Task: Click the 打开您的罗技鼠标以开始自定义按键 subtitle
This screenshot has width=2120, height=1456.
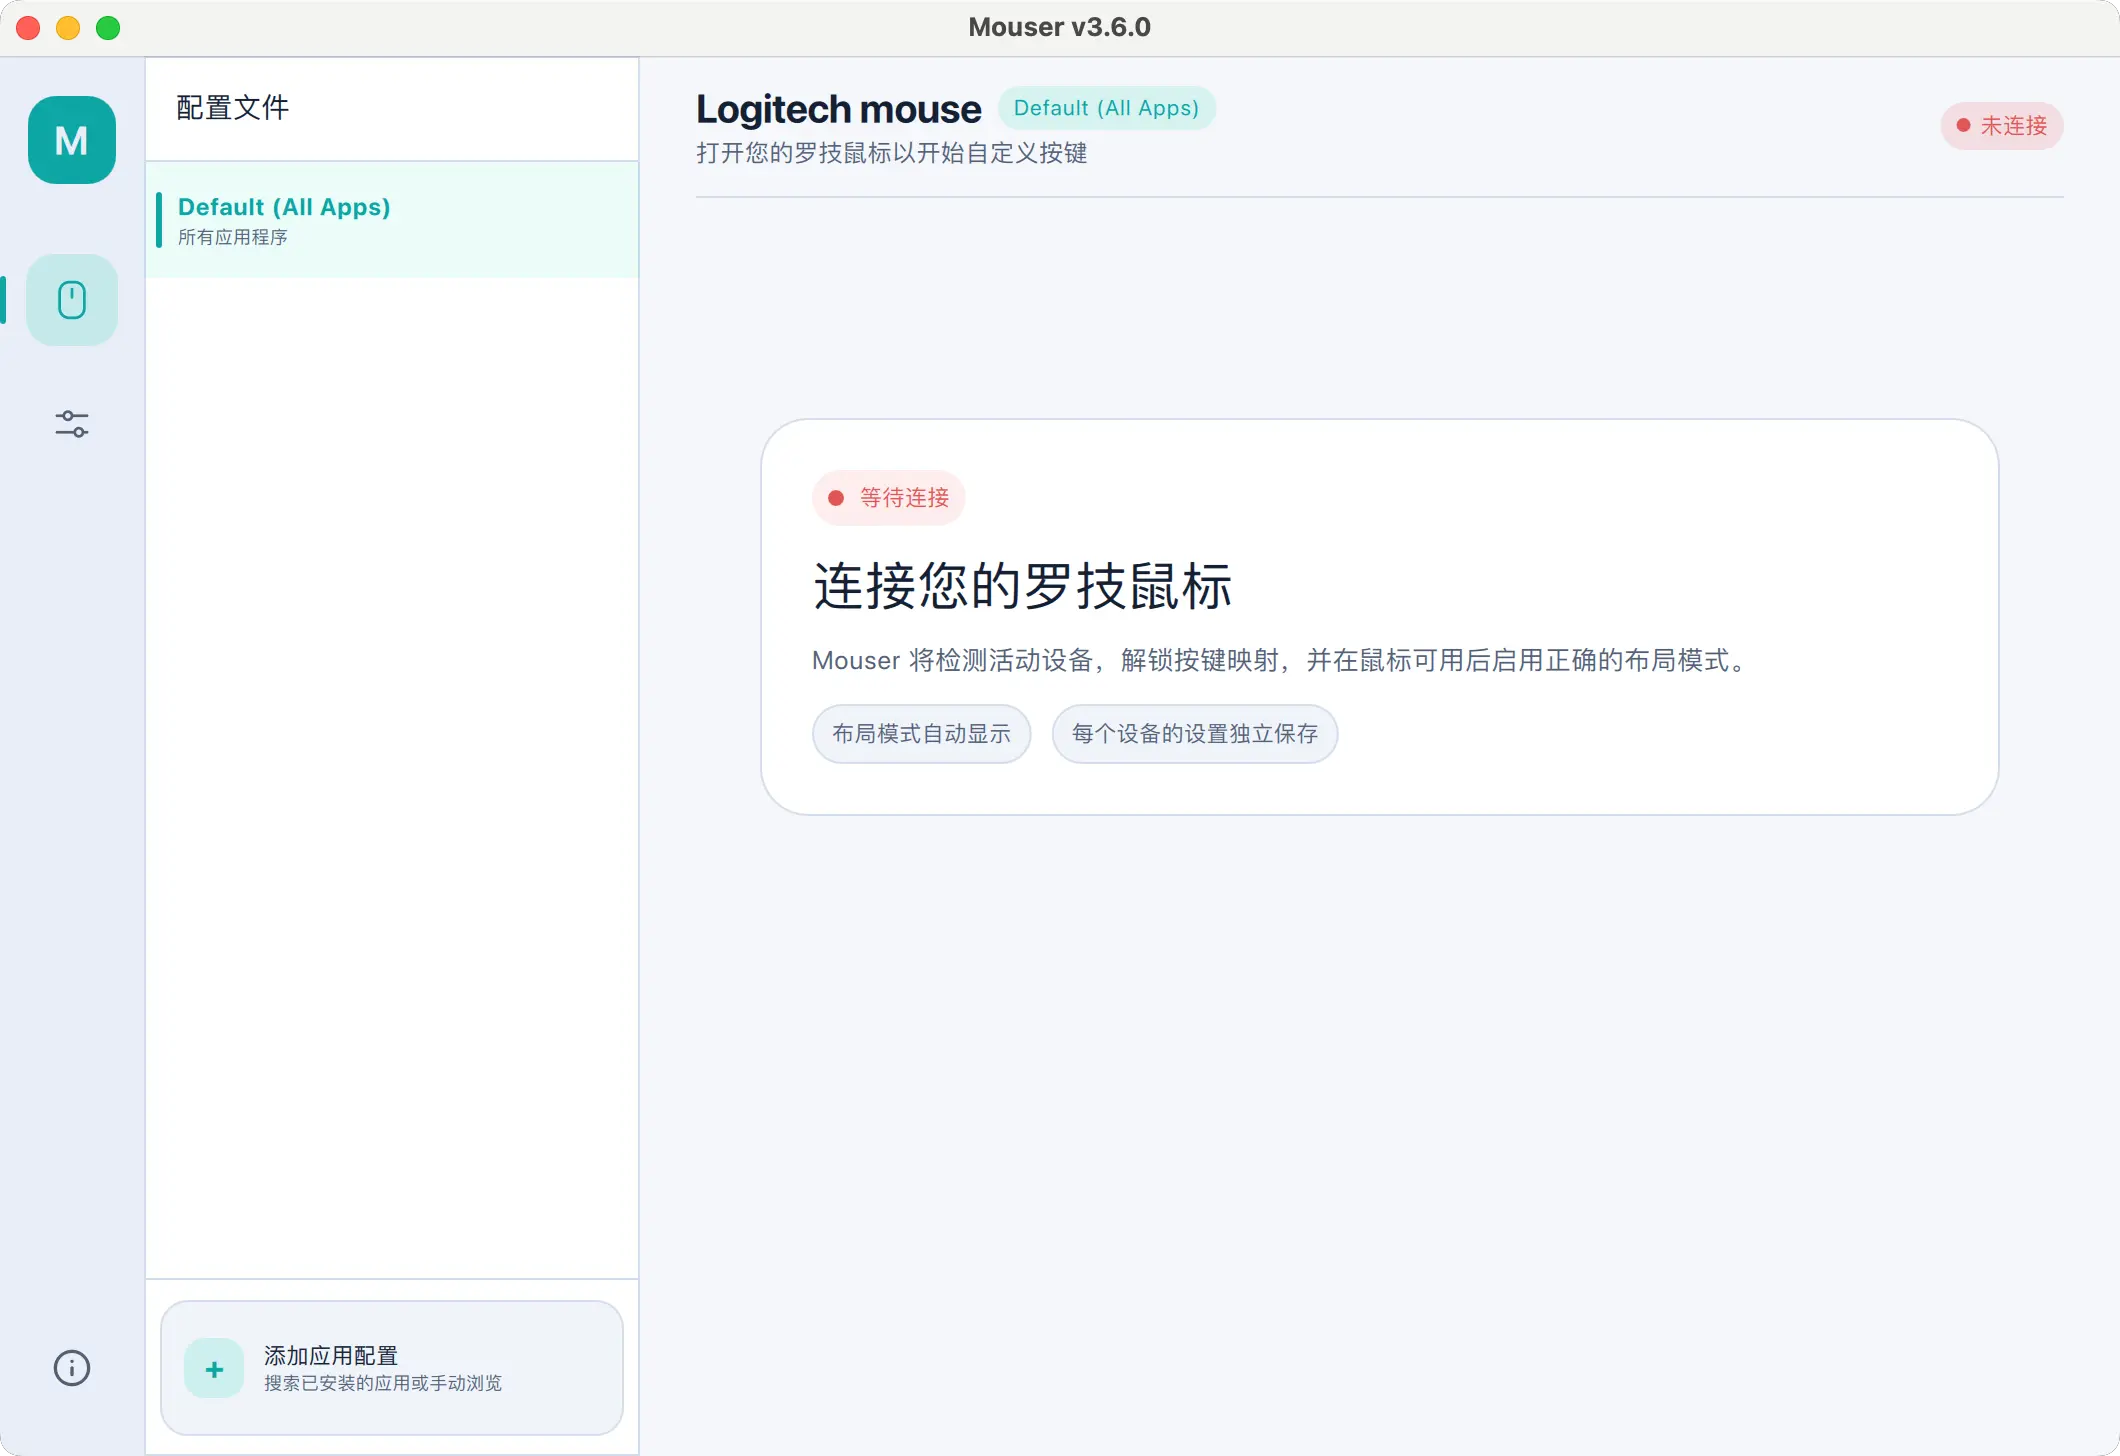Action: click(892, 153)
